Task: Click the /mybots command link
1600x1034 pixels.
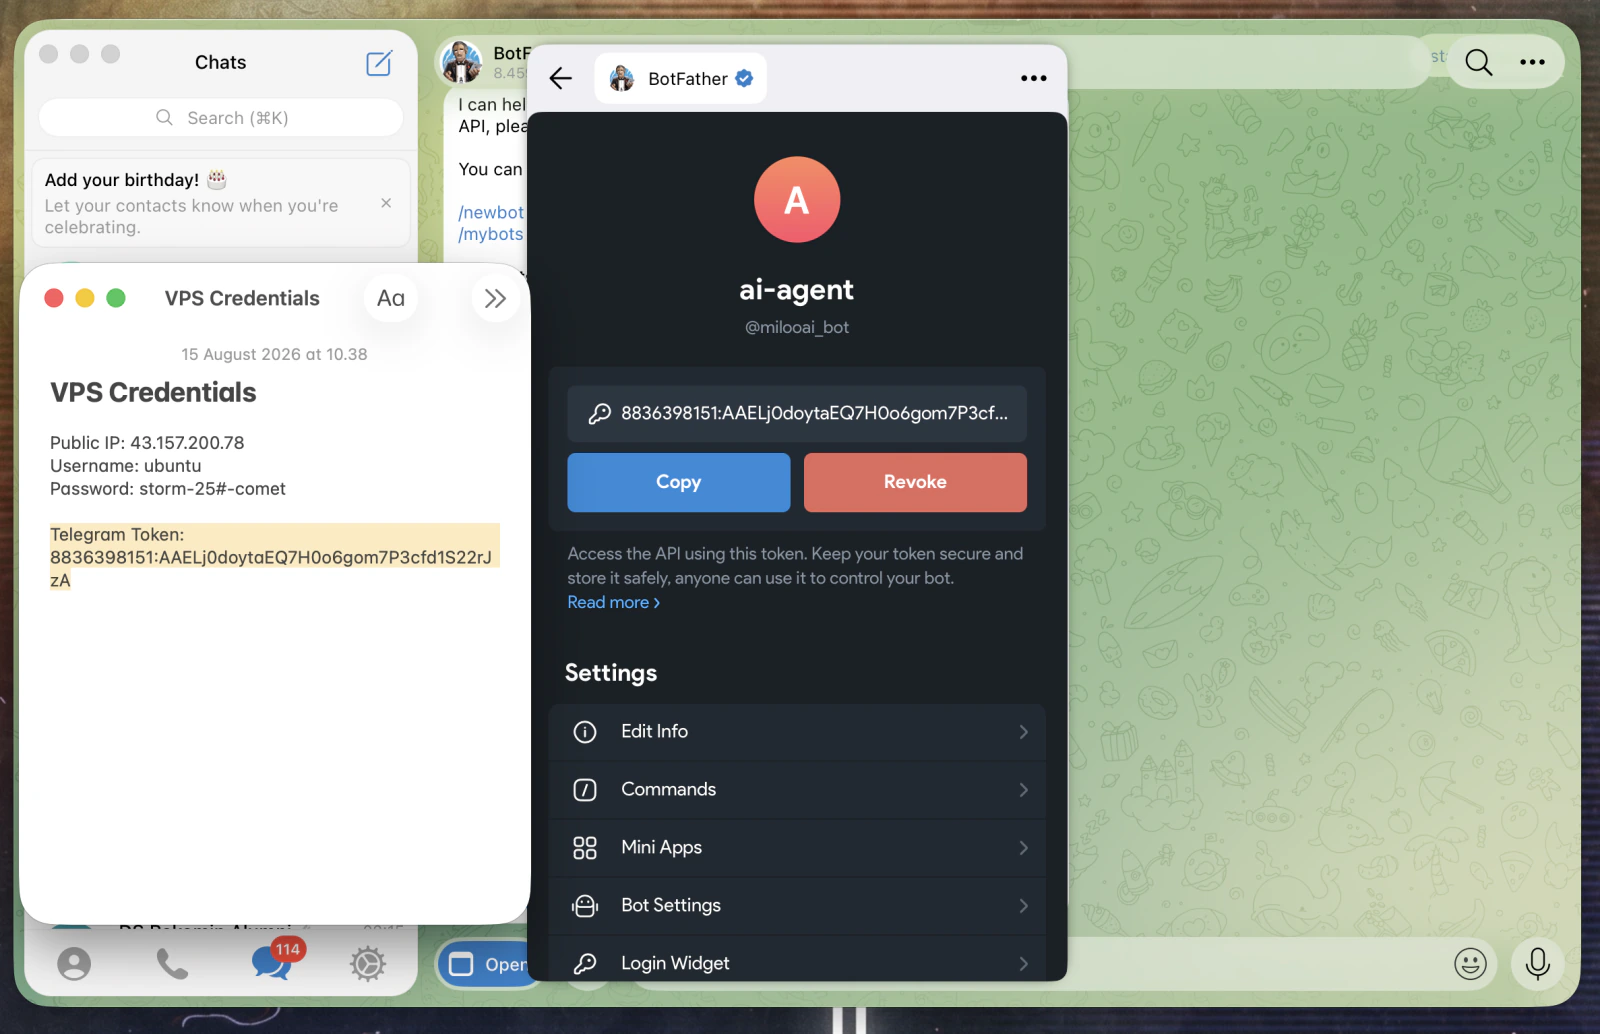Action: 491,234
